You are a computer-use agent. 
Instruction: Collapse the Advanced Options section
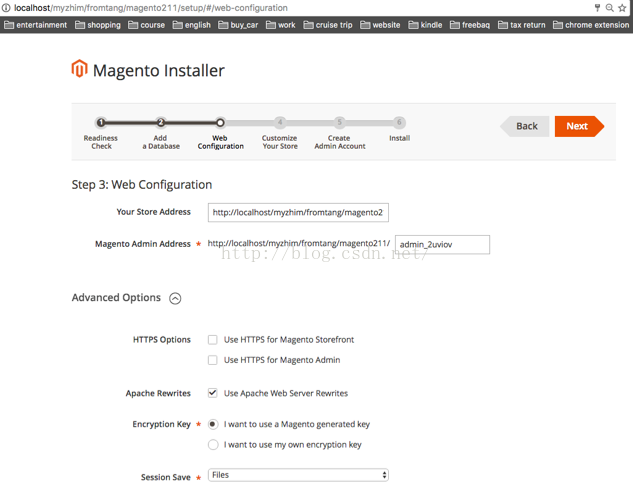coord(175,298)
